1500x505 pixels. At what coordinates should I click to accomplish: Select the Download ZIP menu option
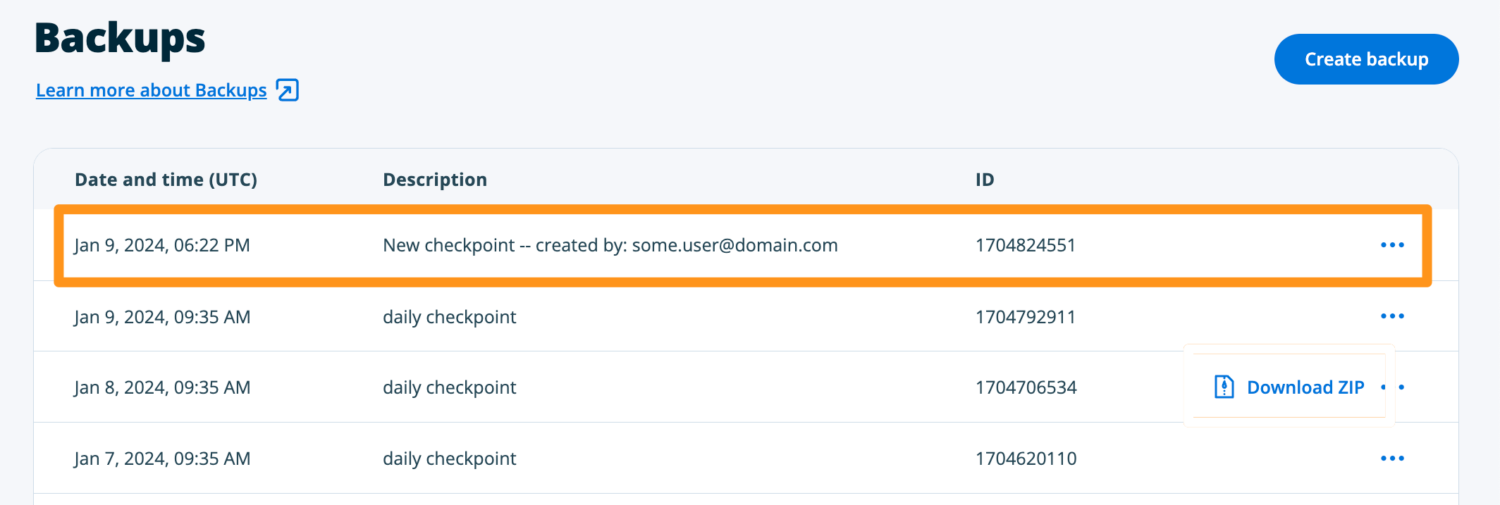1304,388
